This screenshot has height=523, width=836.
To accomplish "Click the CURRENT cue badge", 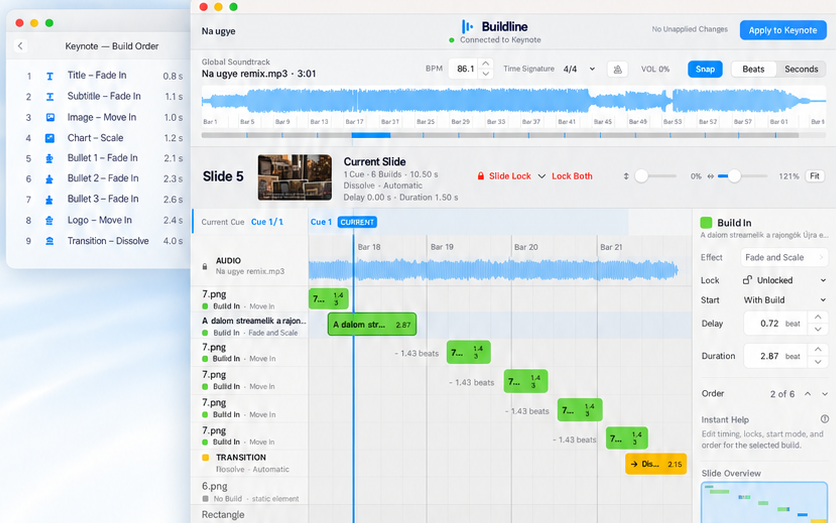I will click(x=357, y=222).
